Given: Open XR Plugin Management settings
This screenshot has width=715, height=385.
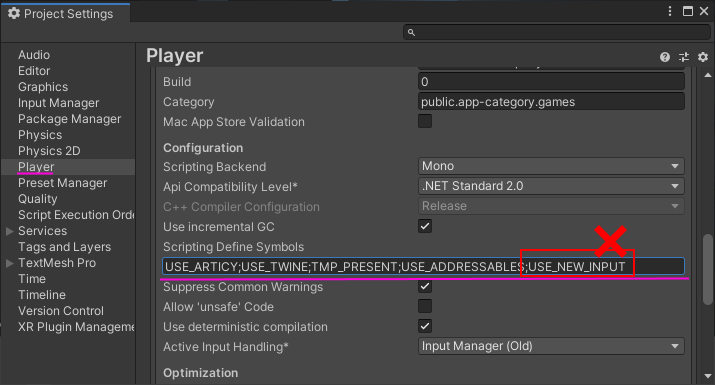Looking at the screenshot, I should 76,327.
